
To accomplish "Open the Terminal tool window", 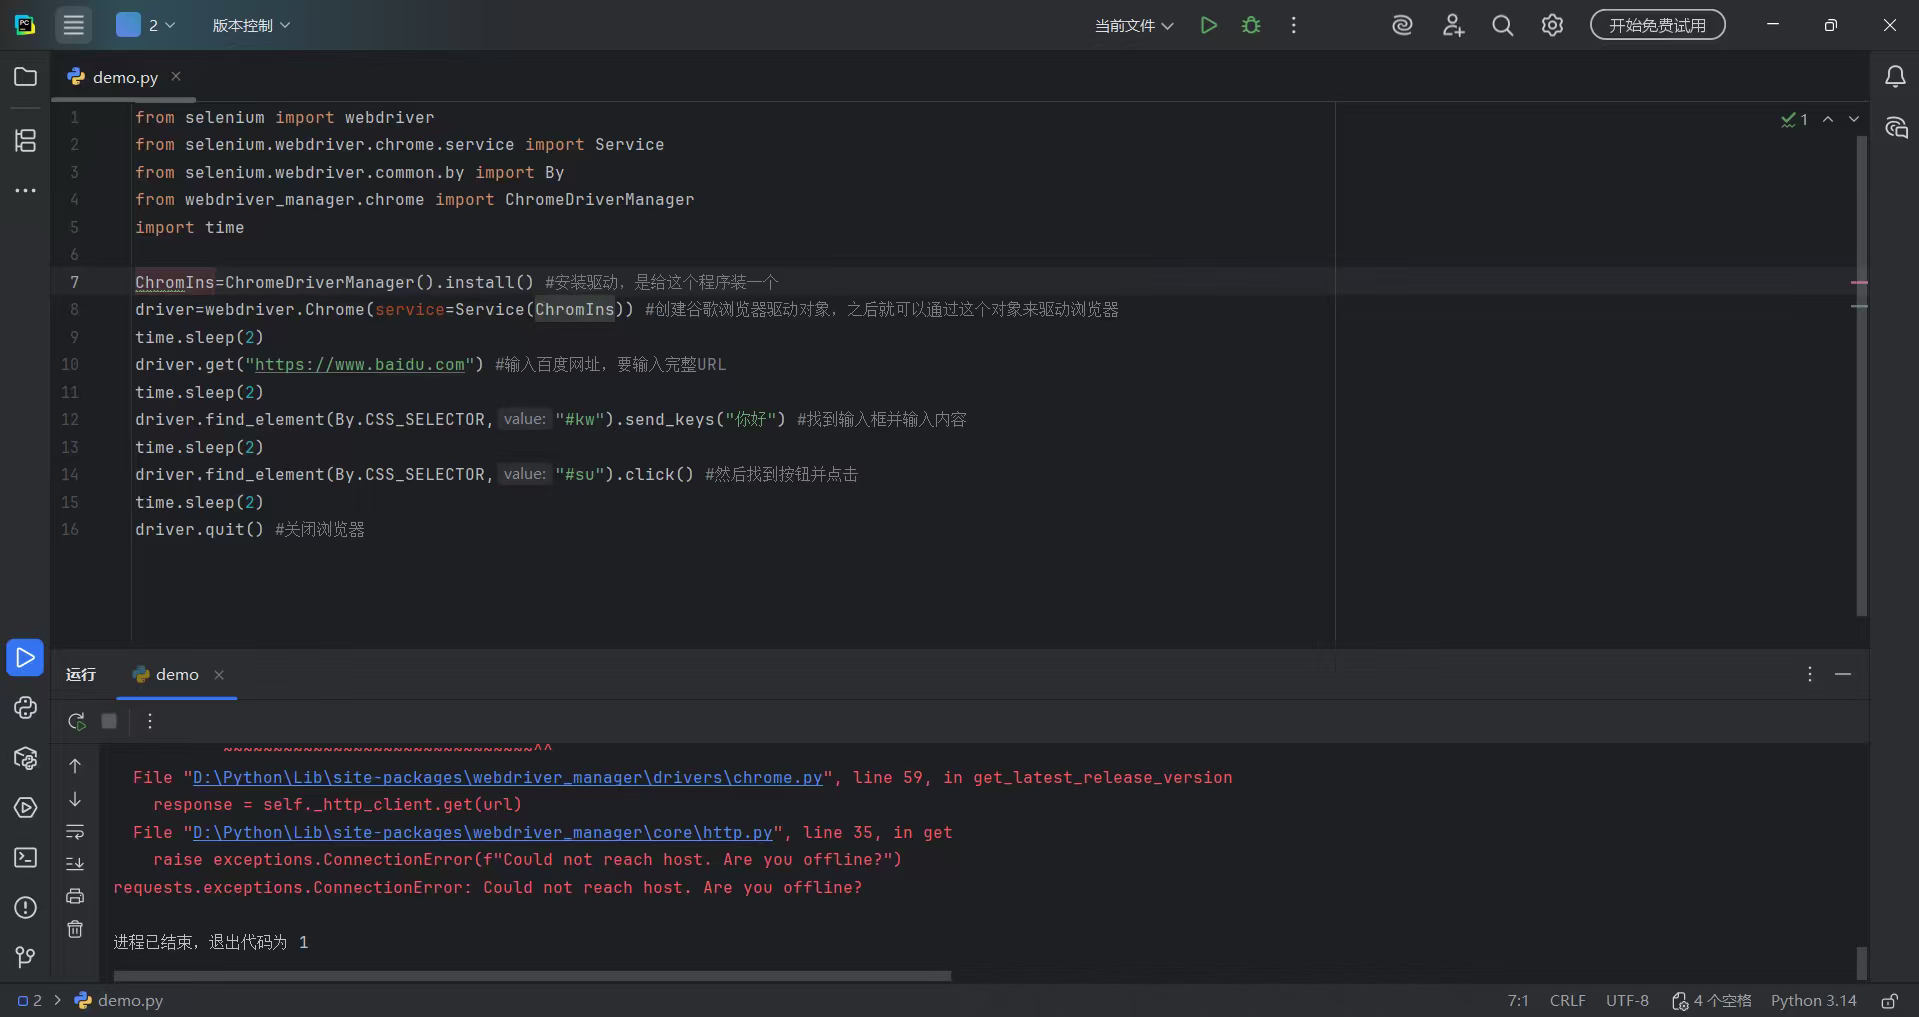I will pyautogui.click(x=25, y=858).
